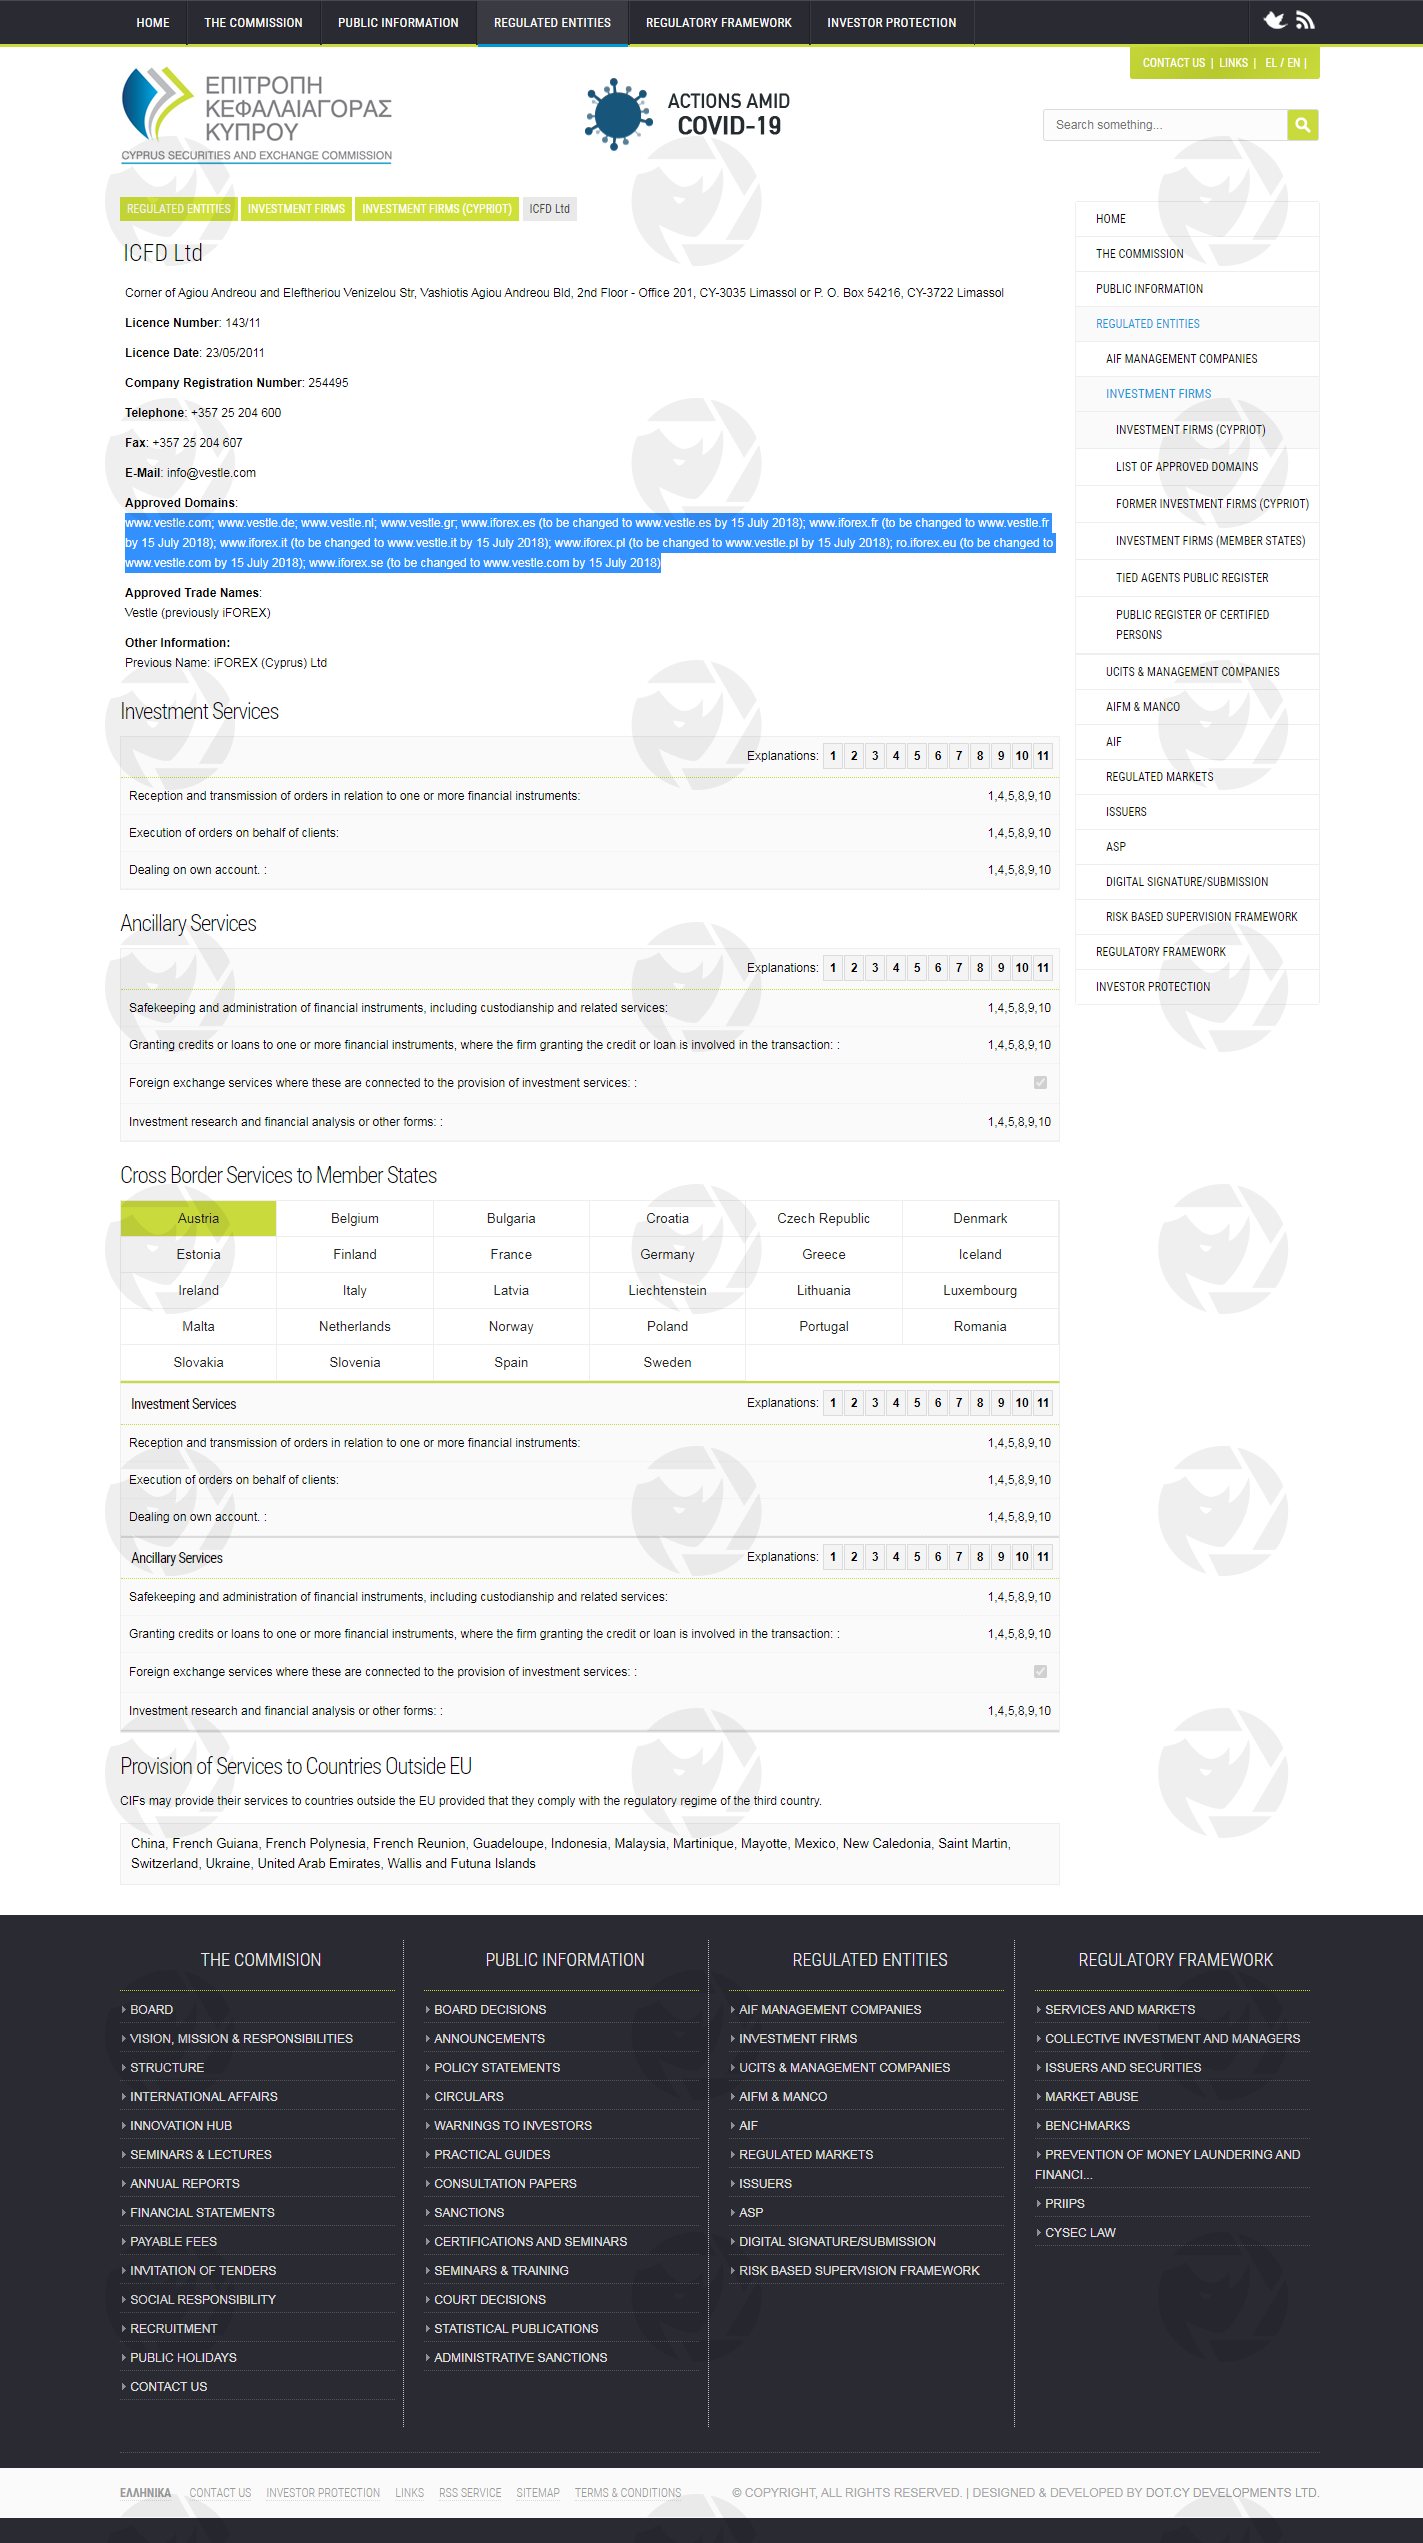The height and width of the screenshot is (2543, 1423).
Task: Click the green search magnifier button
Action: point(1302,125)
